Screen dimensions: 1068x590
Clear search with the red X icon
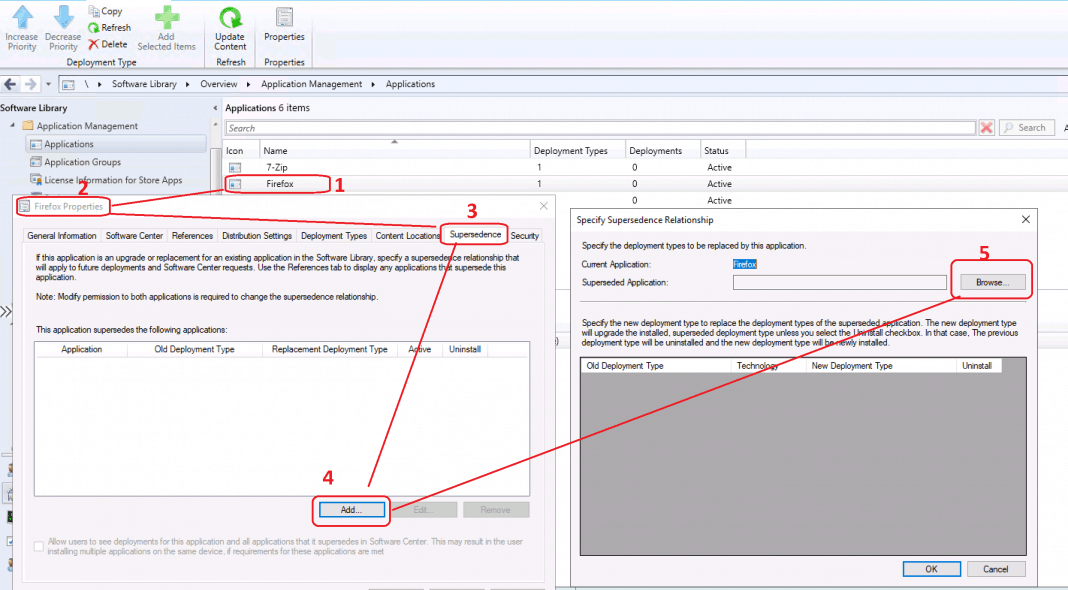pyautogui.click(x=986, y=128)
